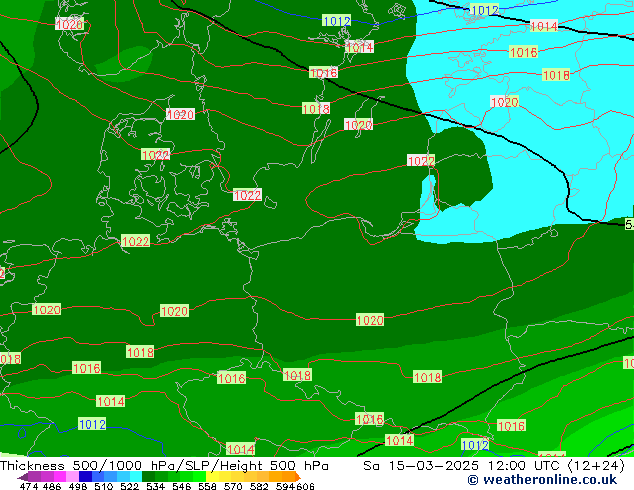
Task: Click the forecast date Sa 15-03-2025 12:00 UTC
Action: pyautogui.click(x=463, y=466)
